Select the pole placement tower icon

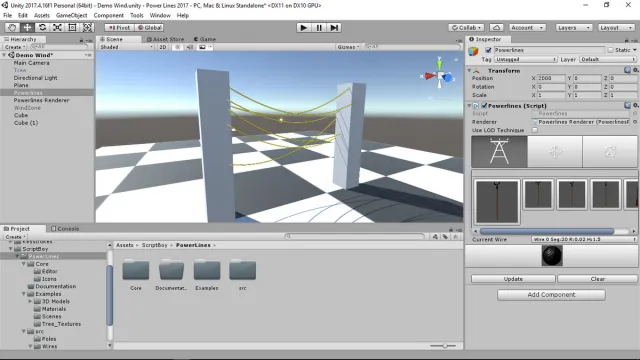click(x=499, y=151)
